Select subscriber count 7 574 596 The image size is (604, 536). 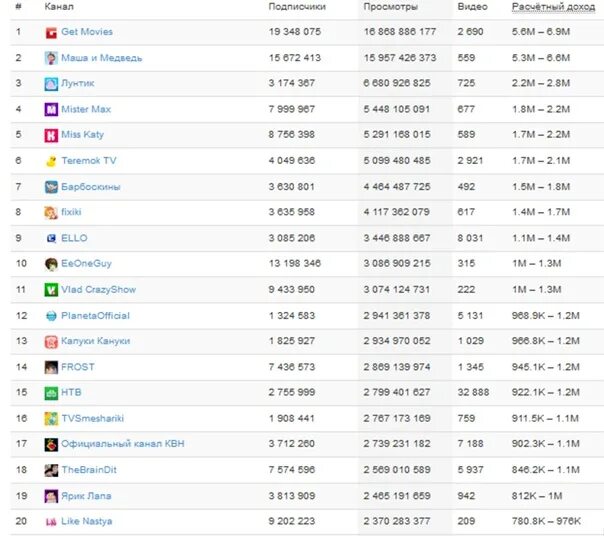(292, 470)
